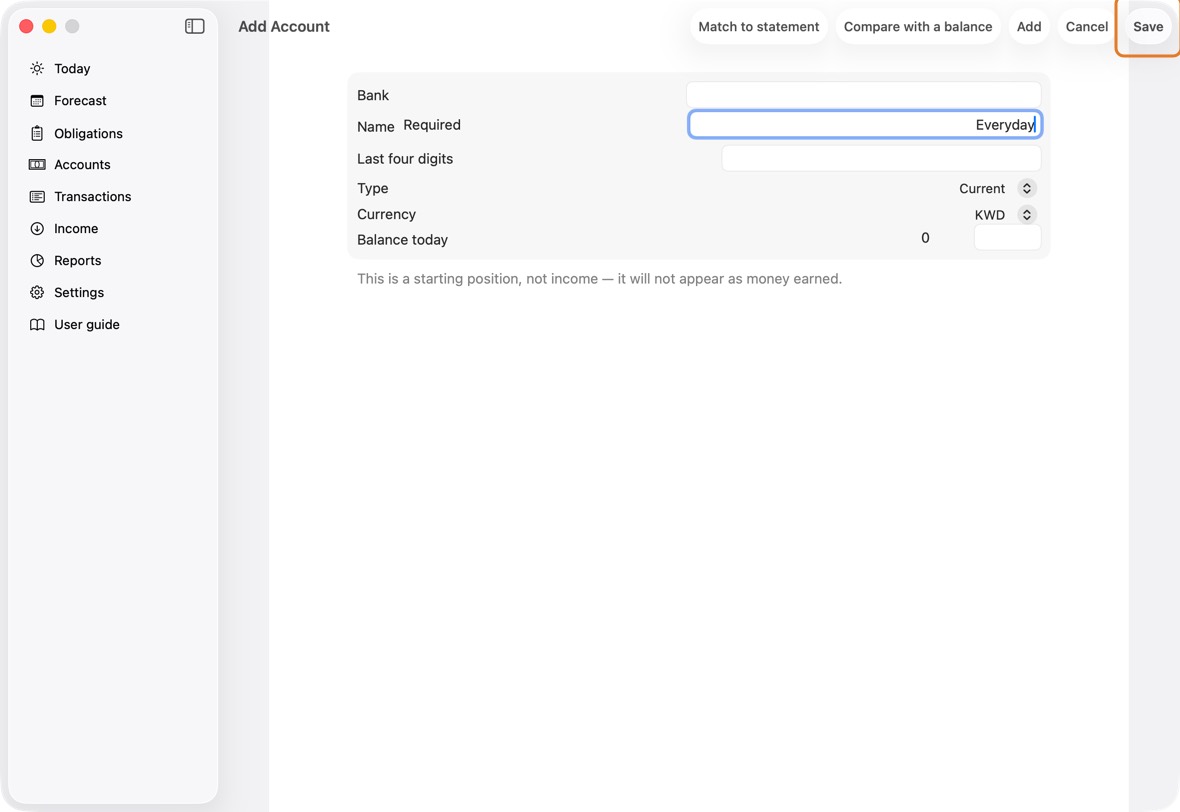The height and width of the screenshot is (812, 1180).
Task: Click the 'Last four digits' label
Action: point(405,159)
